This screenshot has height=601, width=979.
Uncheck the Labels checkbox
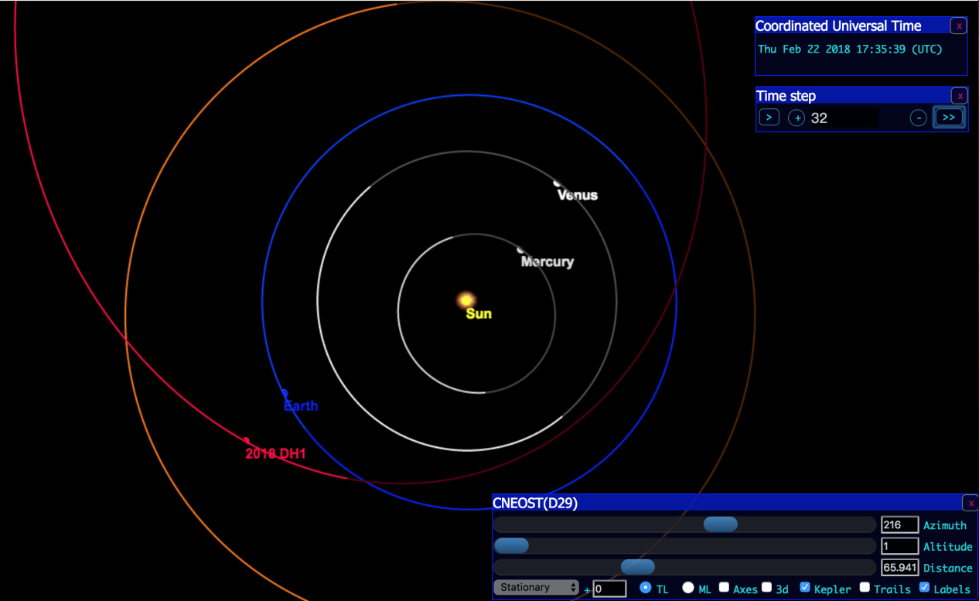925,587
